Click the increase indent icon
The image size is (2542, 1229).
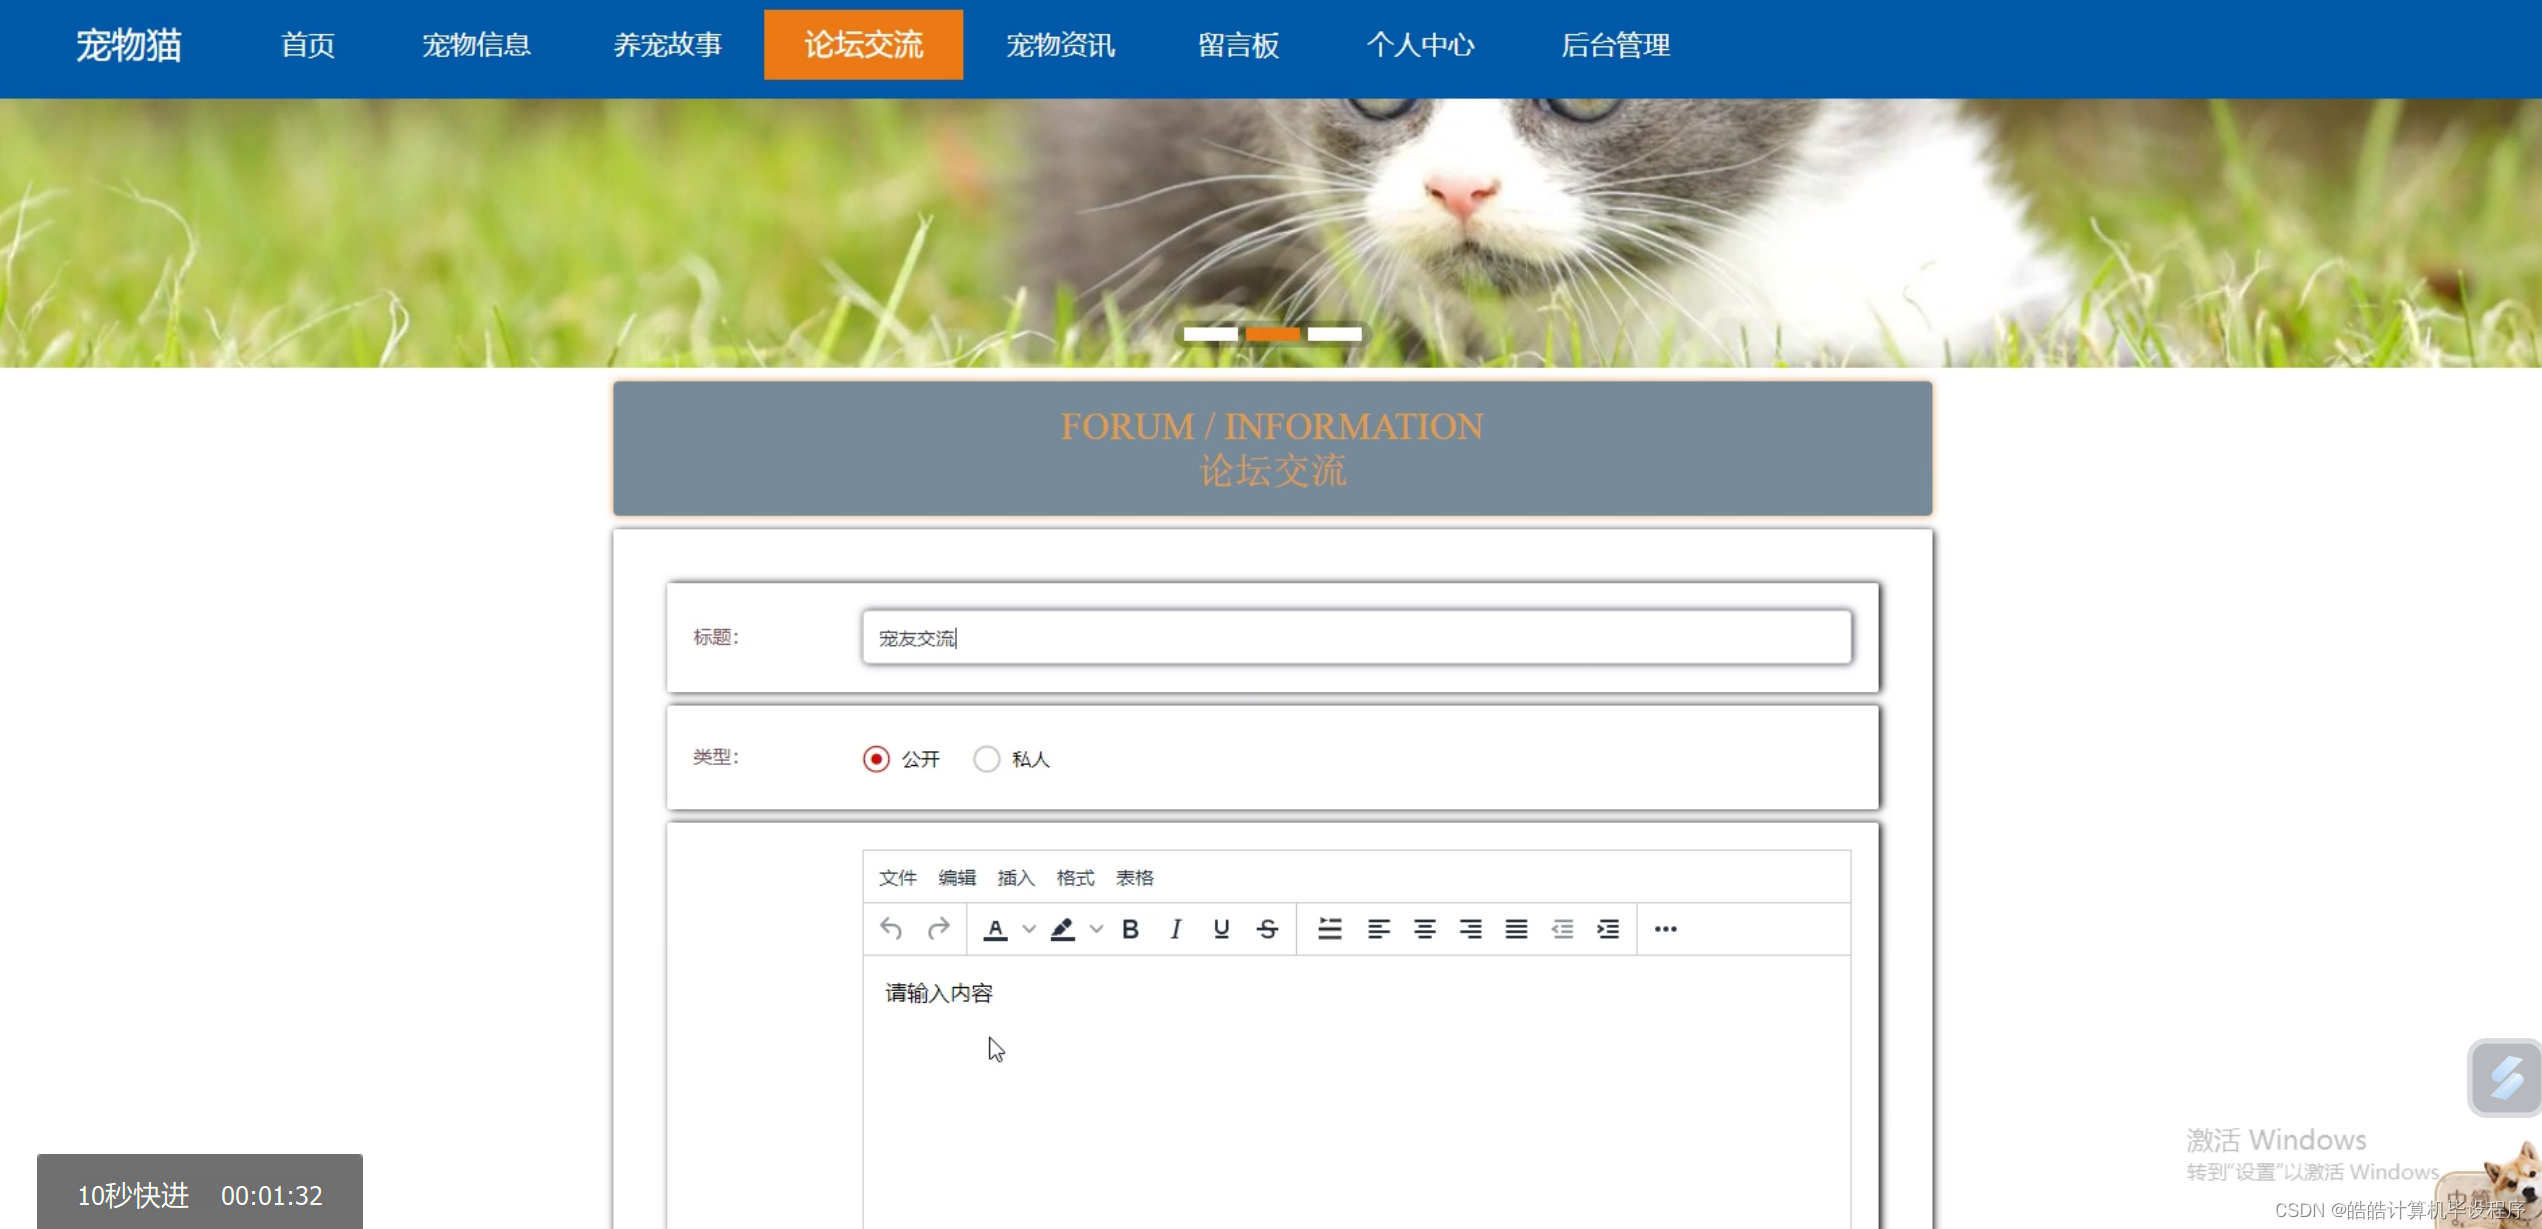1609,929
